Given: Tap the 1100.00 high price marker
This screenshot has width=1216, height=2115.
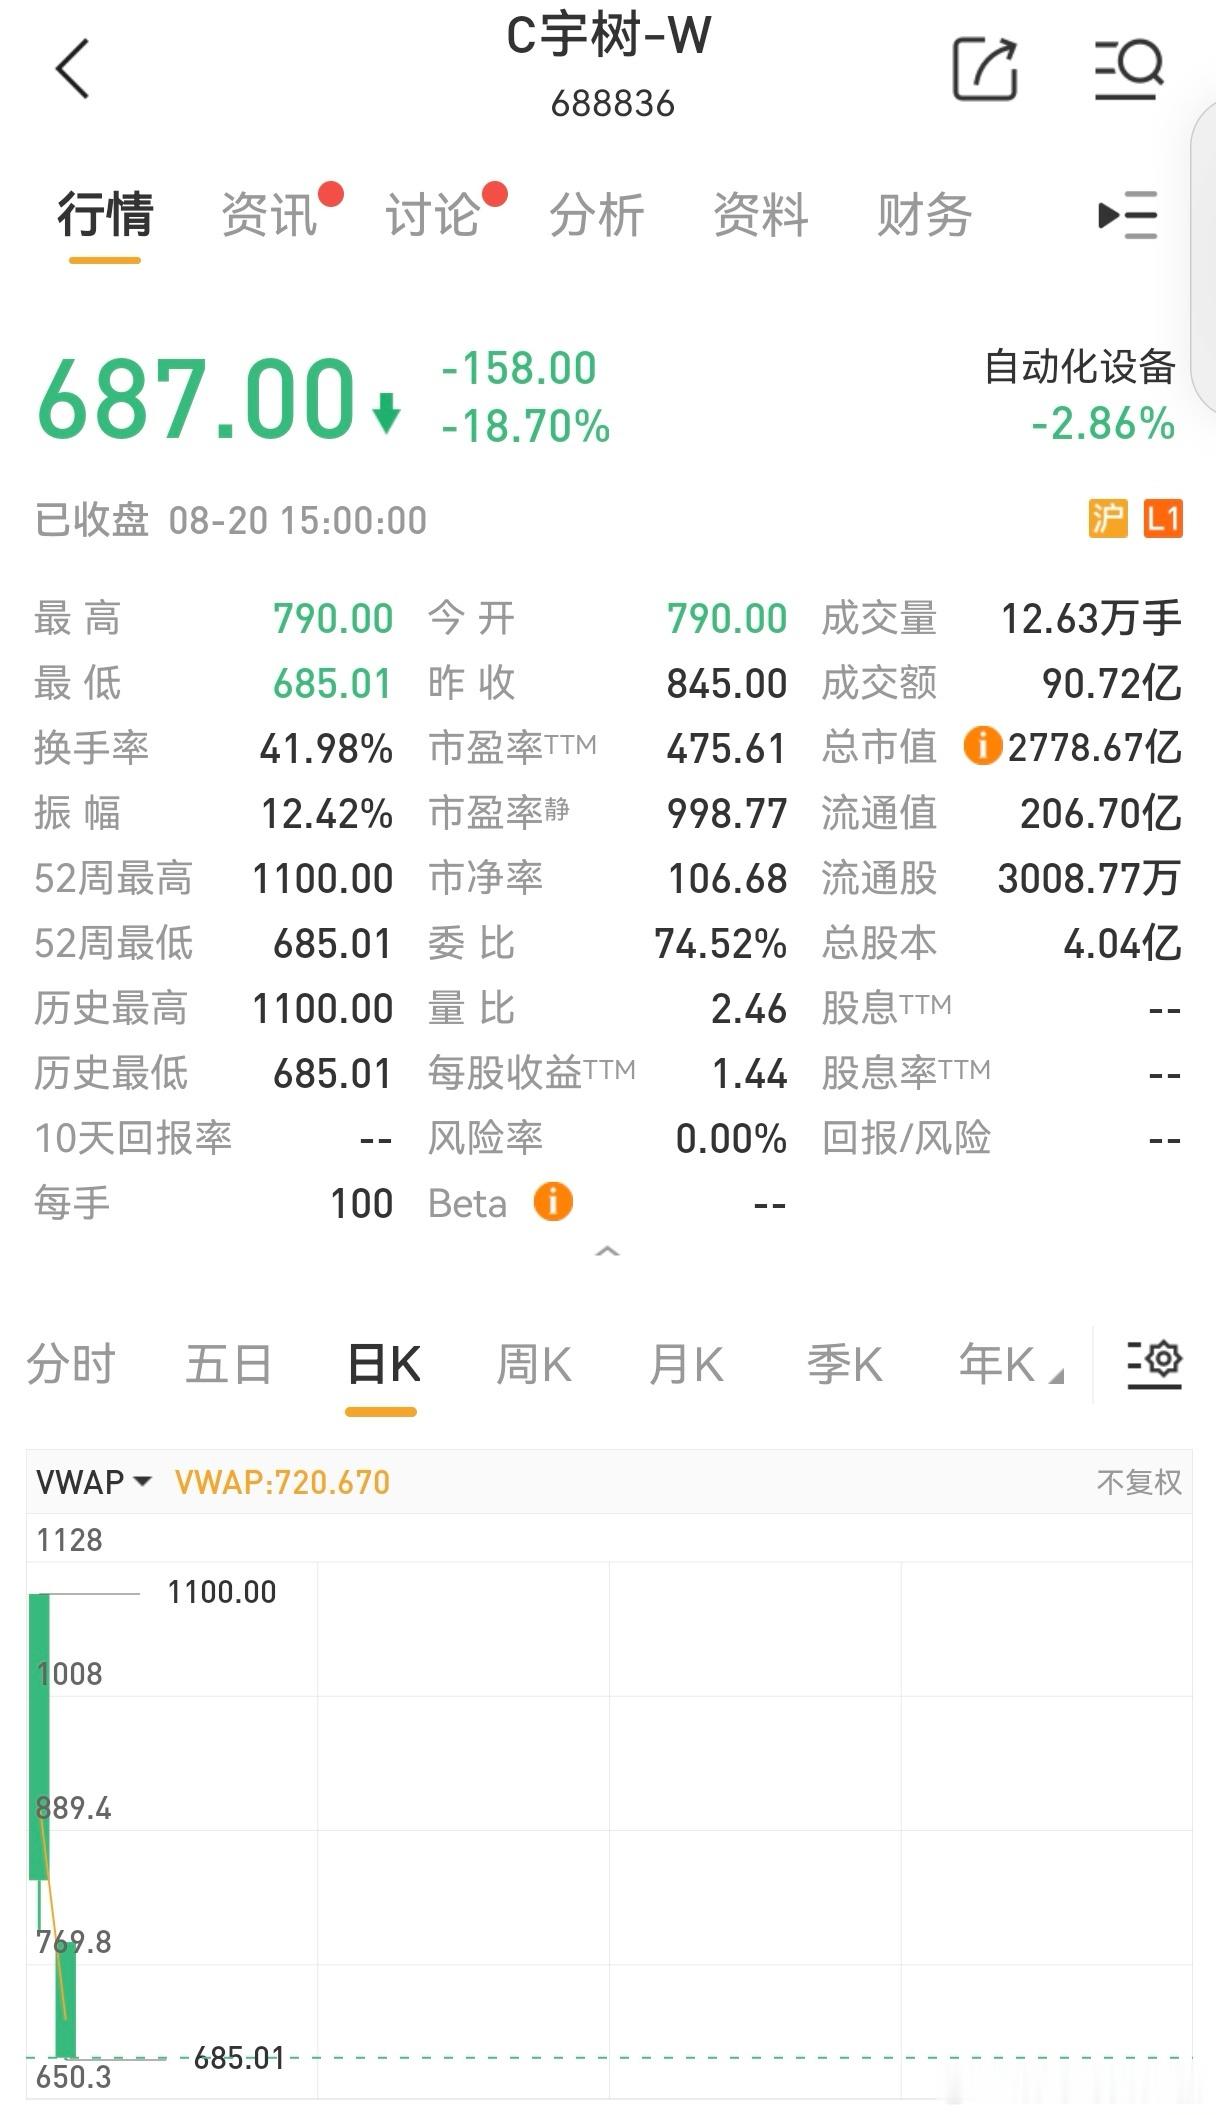Looking at the screenshot, I should tap(221, 1592).
